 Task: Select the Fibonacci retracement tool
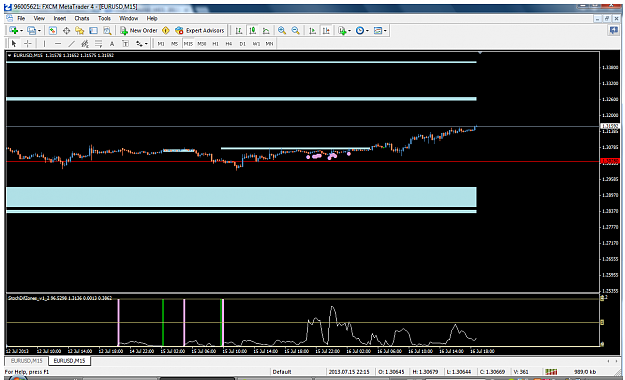pyautogui.click(x=98, y=43)
